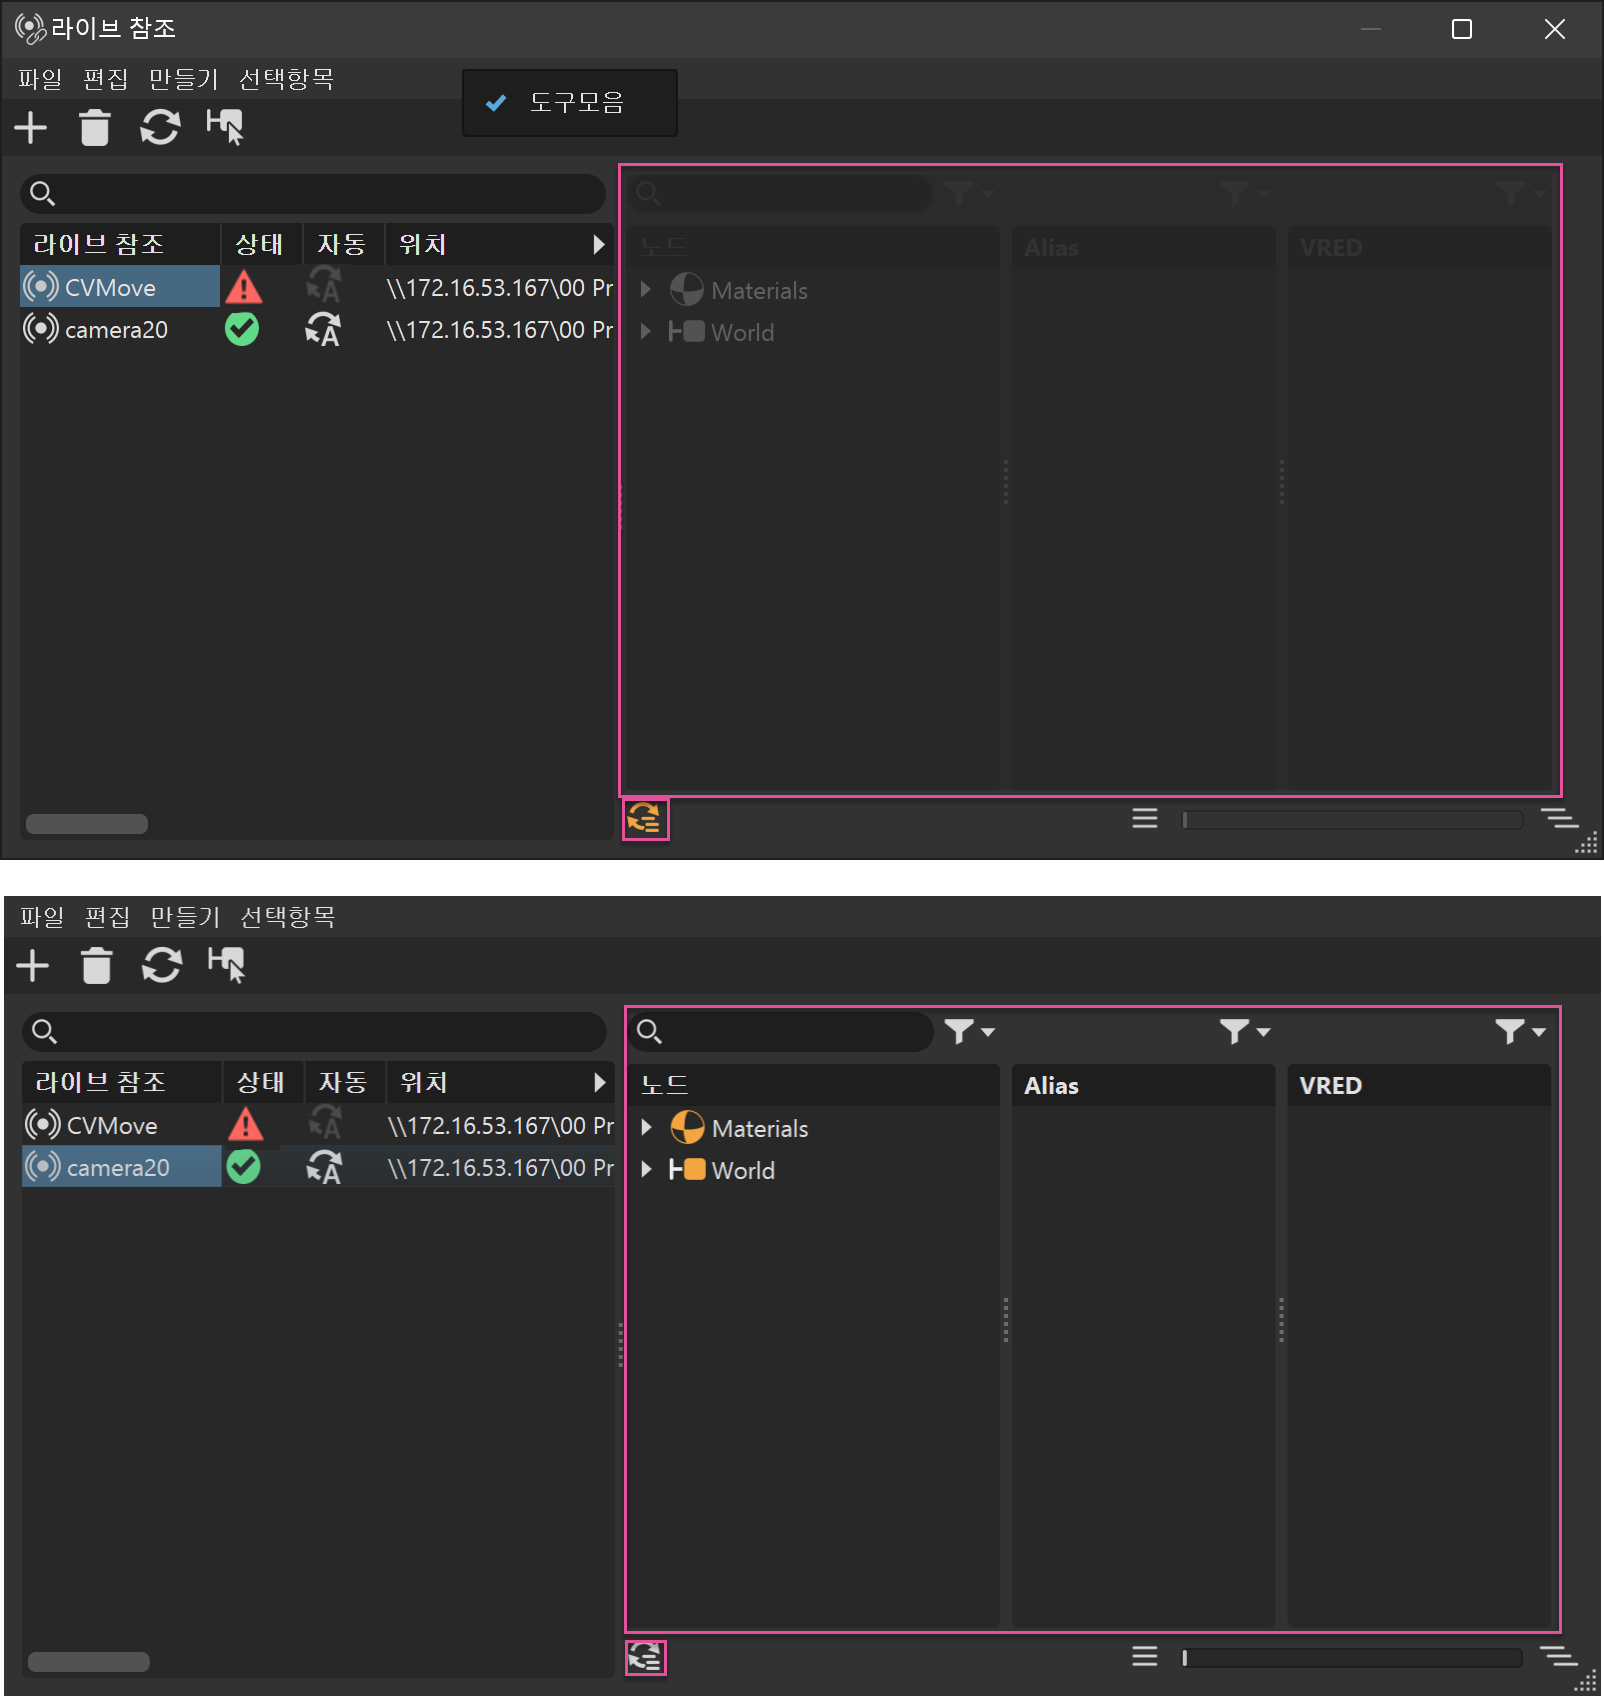The image size is (1604, 1696).
Task: Click the Alias column header in lower window
Action: (1143, 1085)
